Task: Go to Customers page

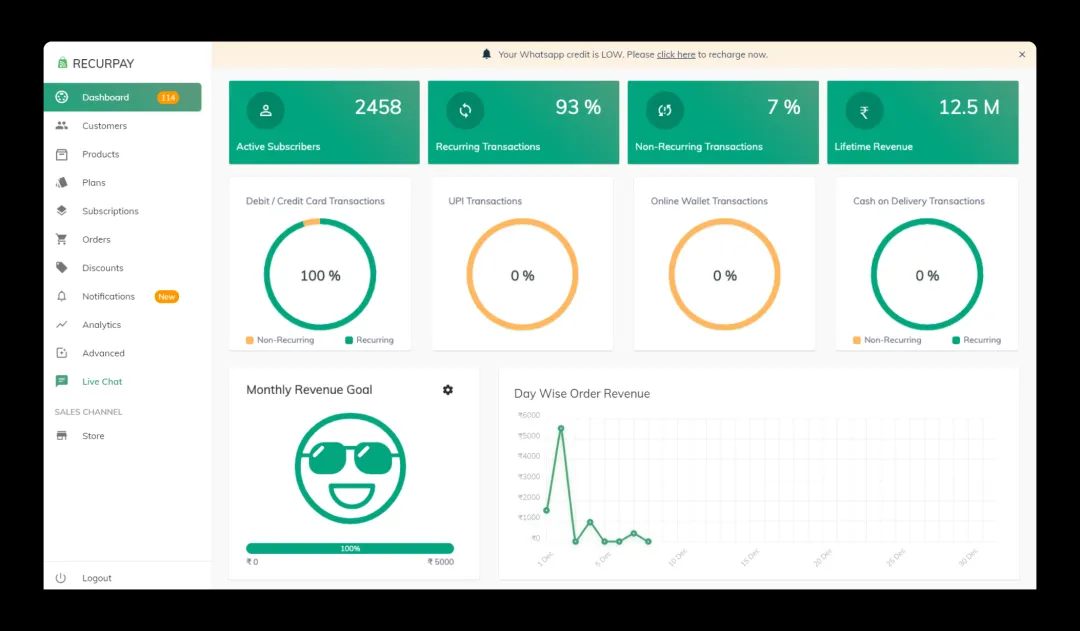Action: pos(105,125)
